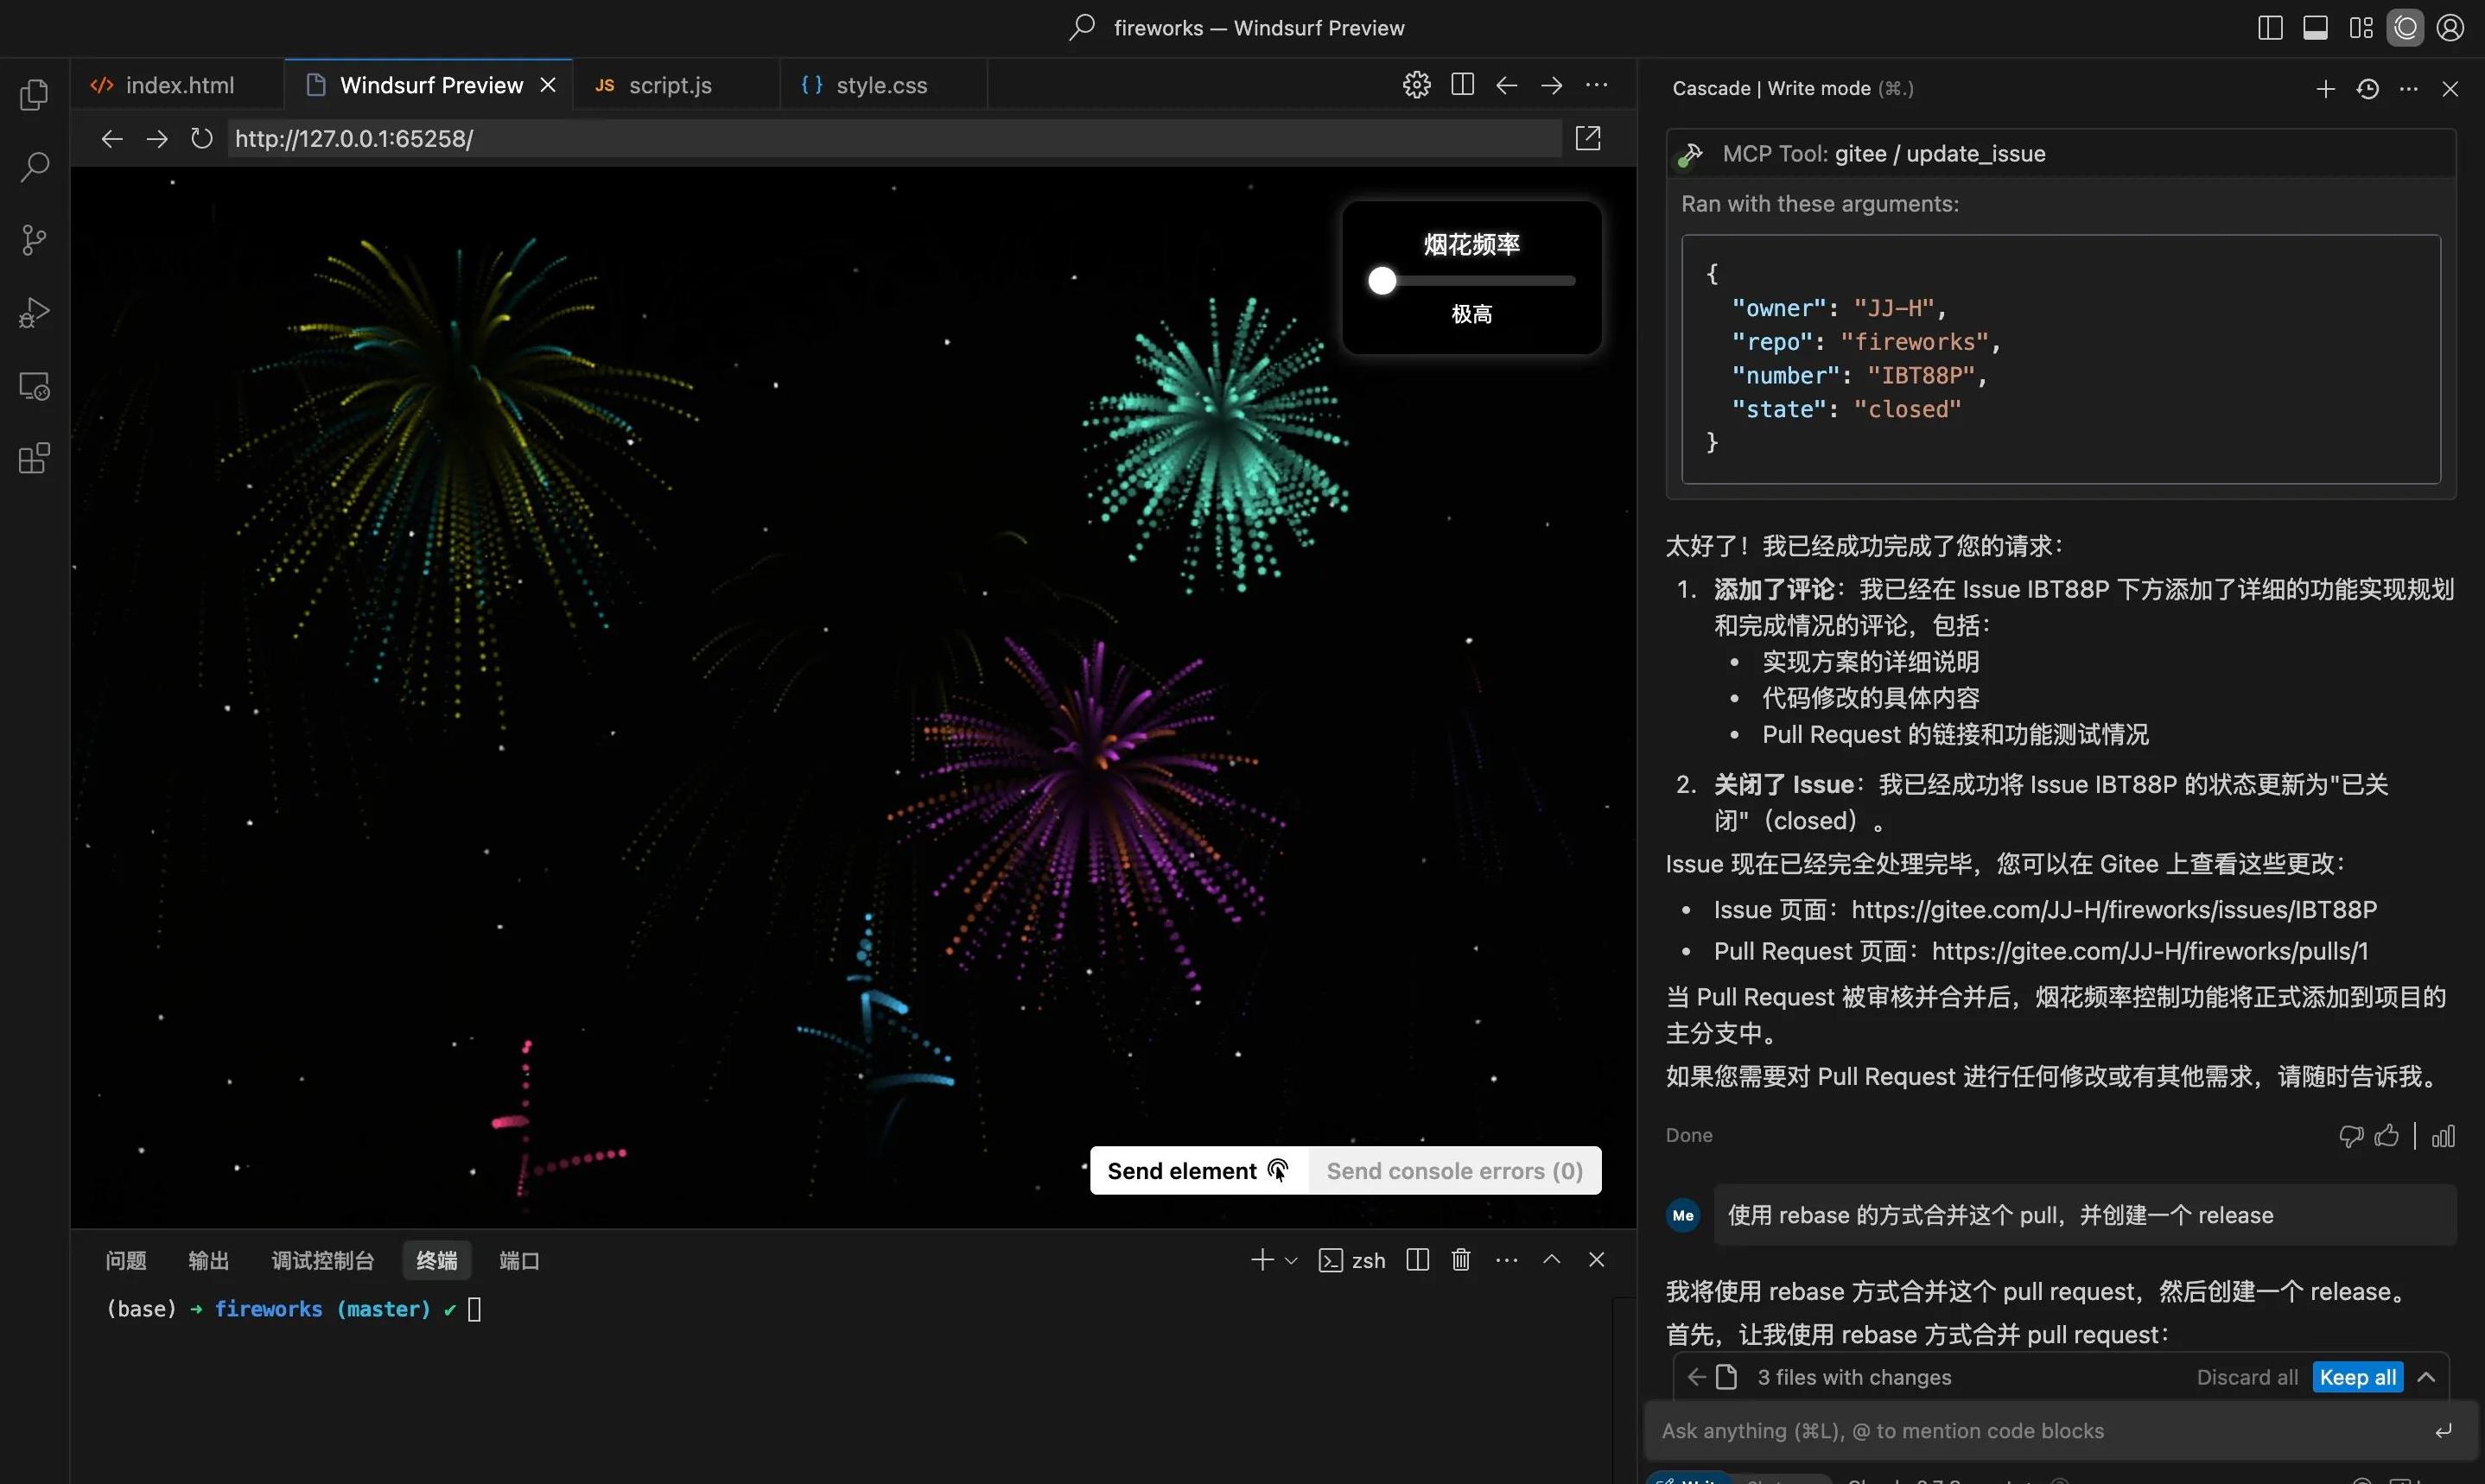The width and height of the screenshot is (2485, 1484).
Task: Open Cascade conversation history
Action: 2367,89
